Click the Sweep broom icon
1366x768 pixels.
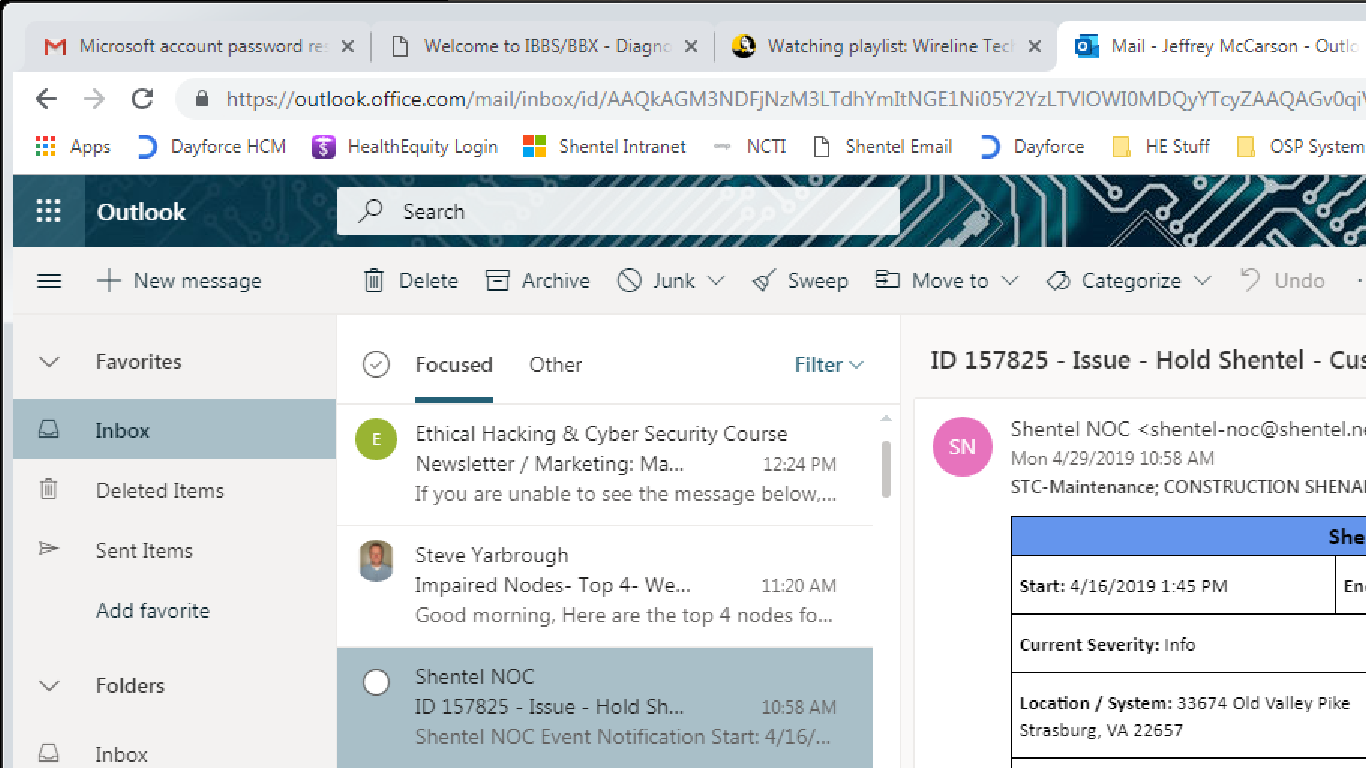[764, 281]
